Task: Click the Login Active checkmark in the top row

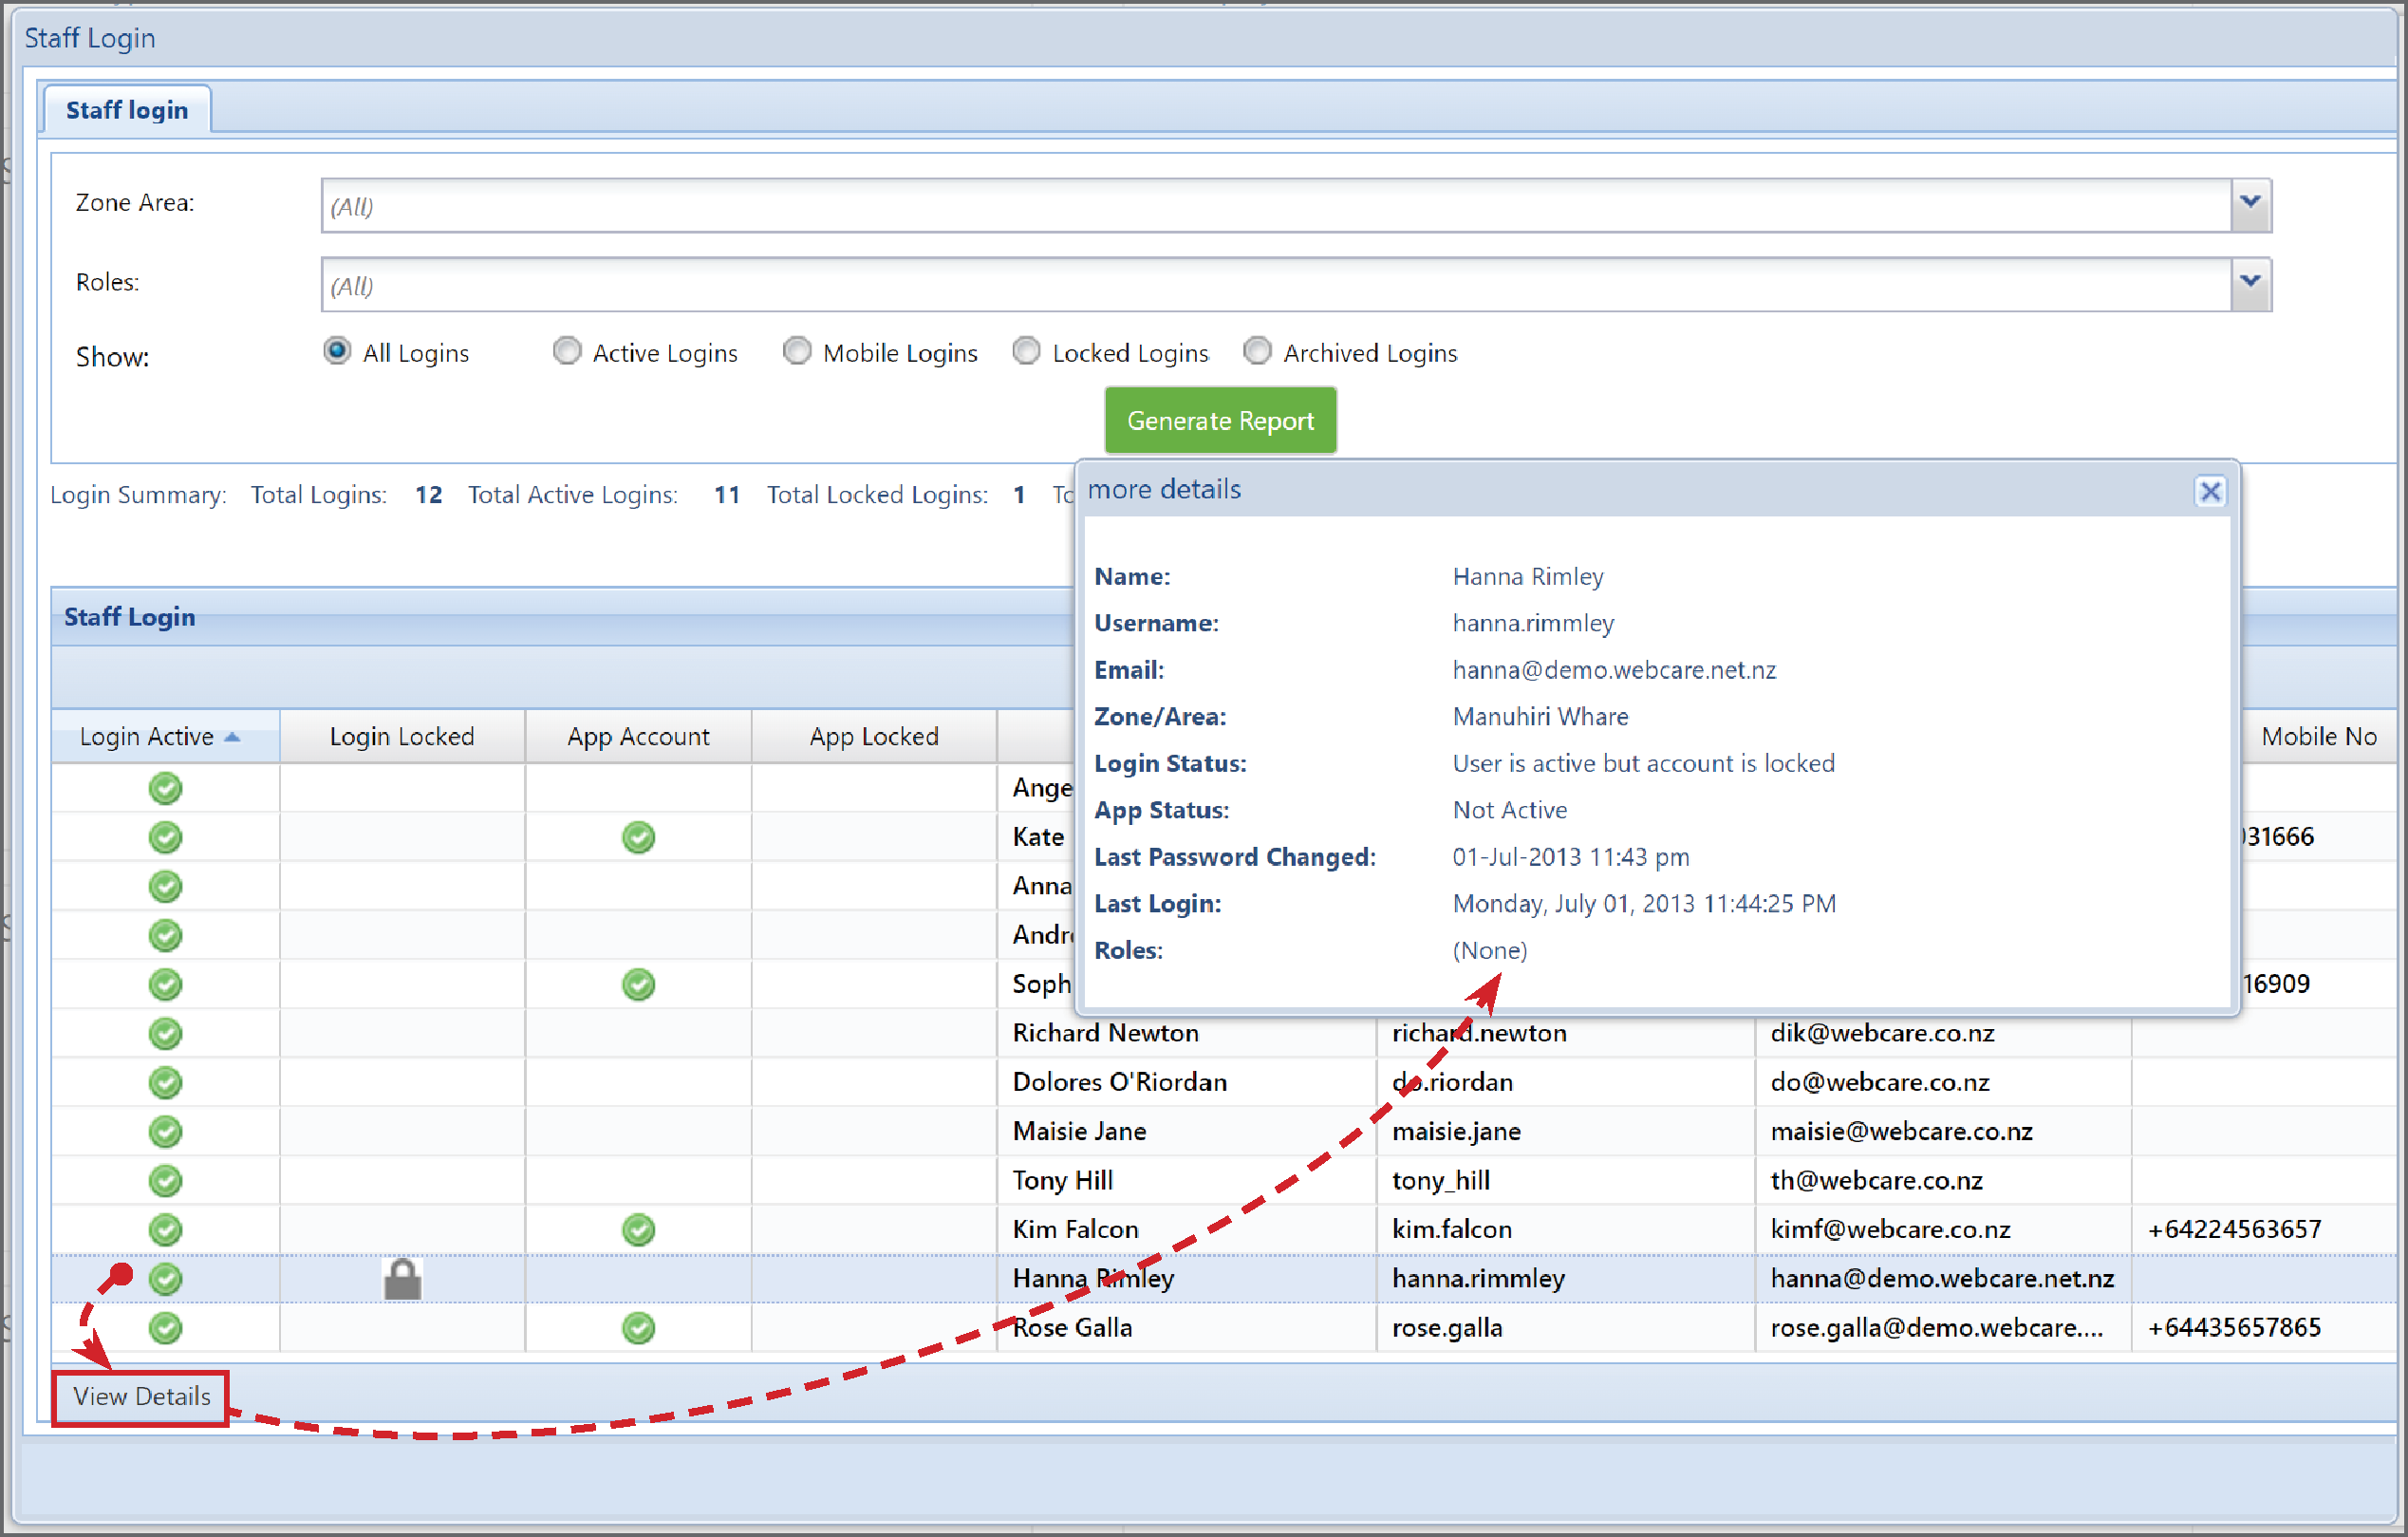Action: [165, 788]
